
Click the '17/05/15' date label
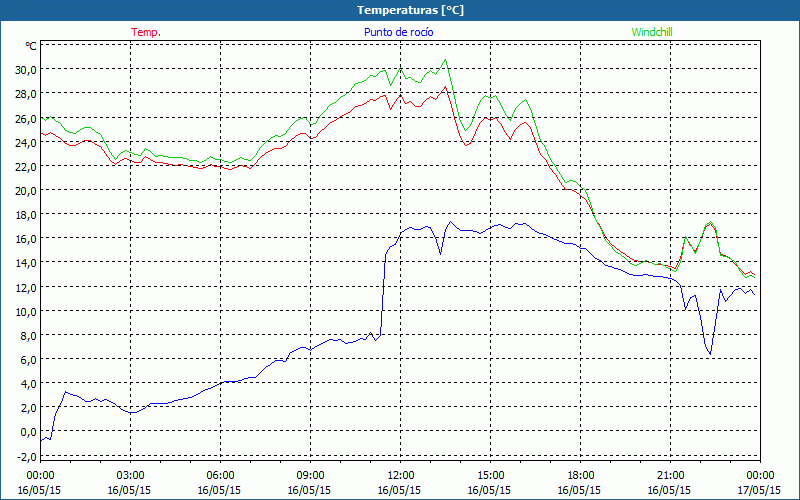pyautogui.click(x=759, y=490)
